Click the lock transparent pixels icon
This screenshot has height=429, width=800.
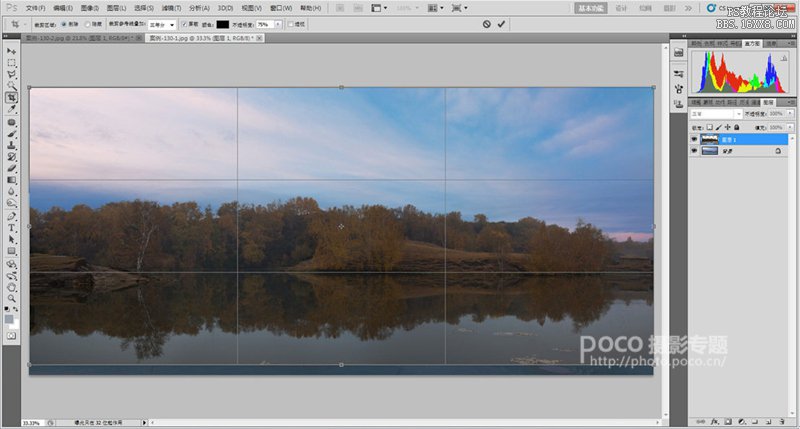pyautogui.click(x=710, y=127)
